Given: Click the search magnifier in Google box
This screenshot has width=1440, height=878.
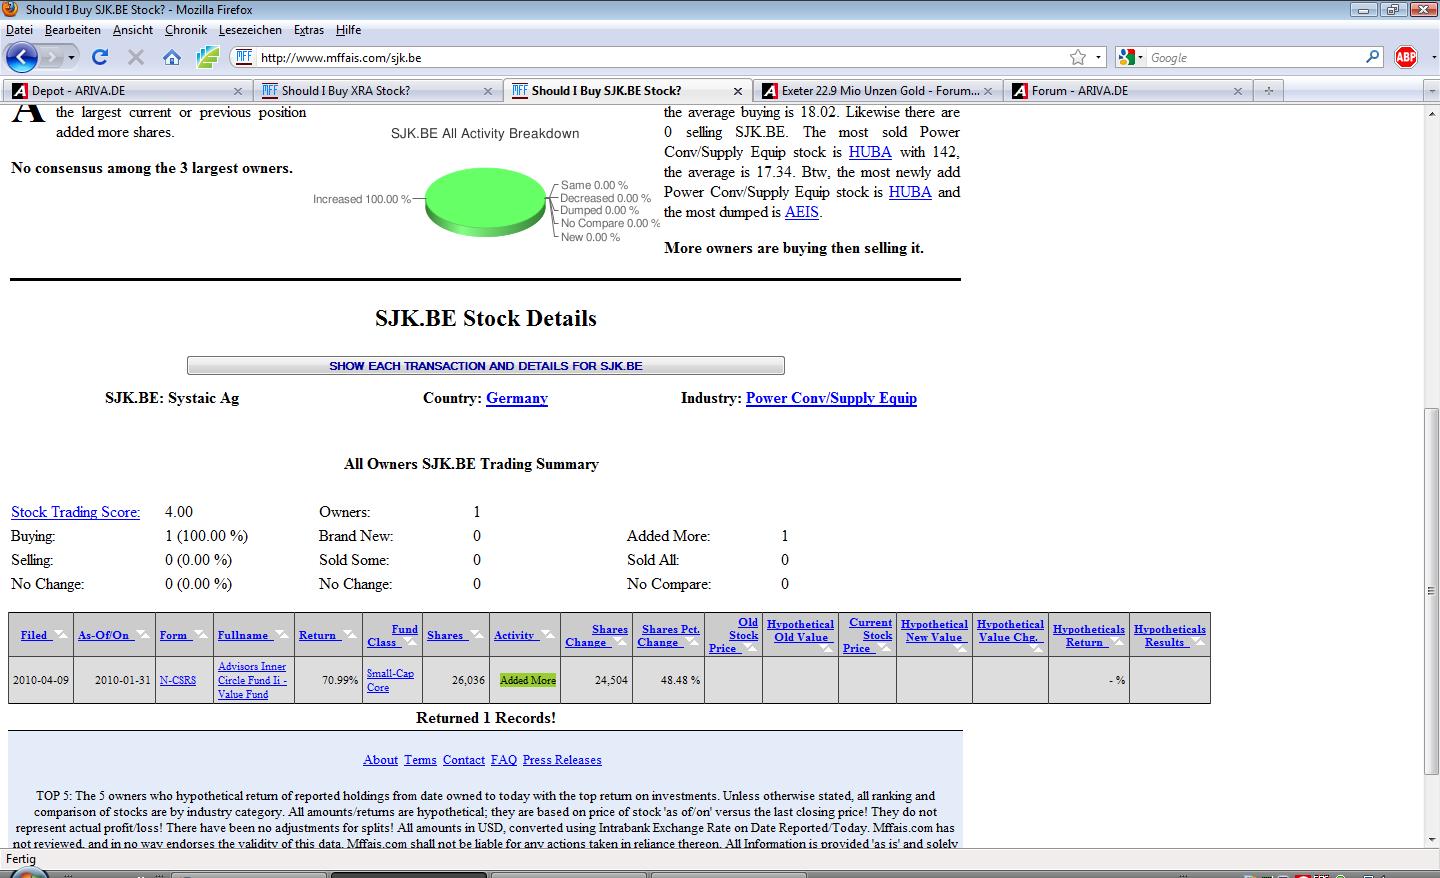Looking at the screenshot, I should click(1373, 57).
